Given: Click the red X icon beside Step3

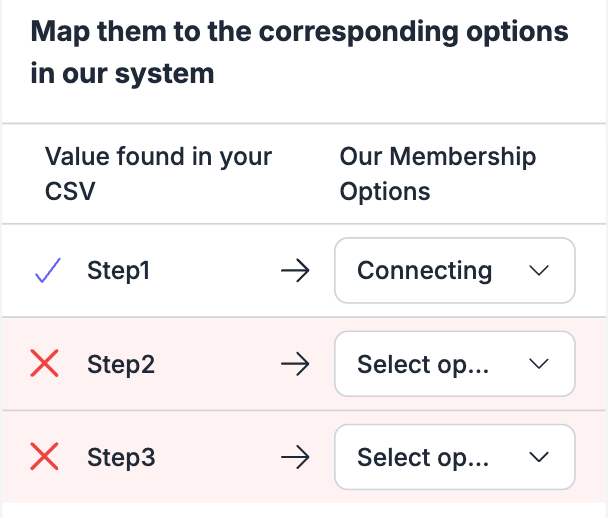Looking at the screenshot, I should (x=44, y=456).
